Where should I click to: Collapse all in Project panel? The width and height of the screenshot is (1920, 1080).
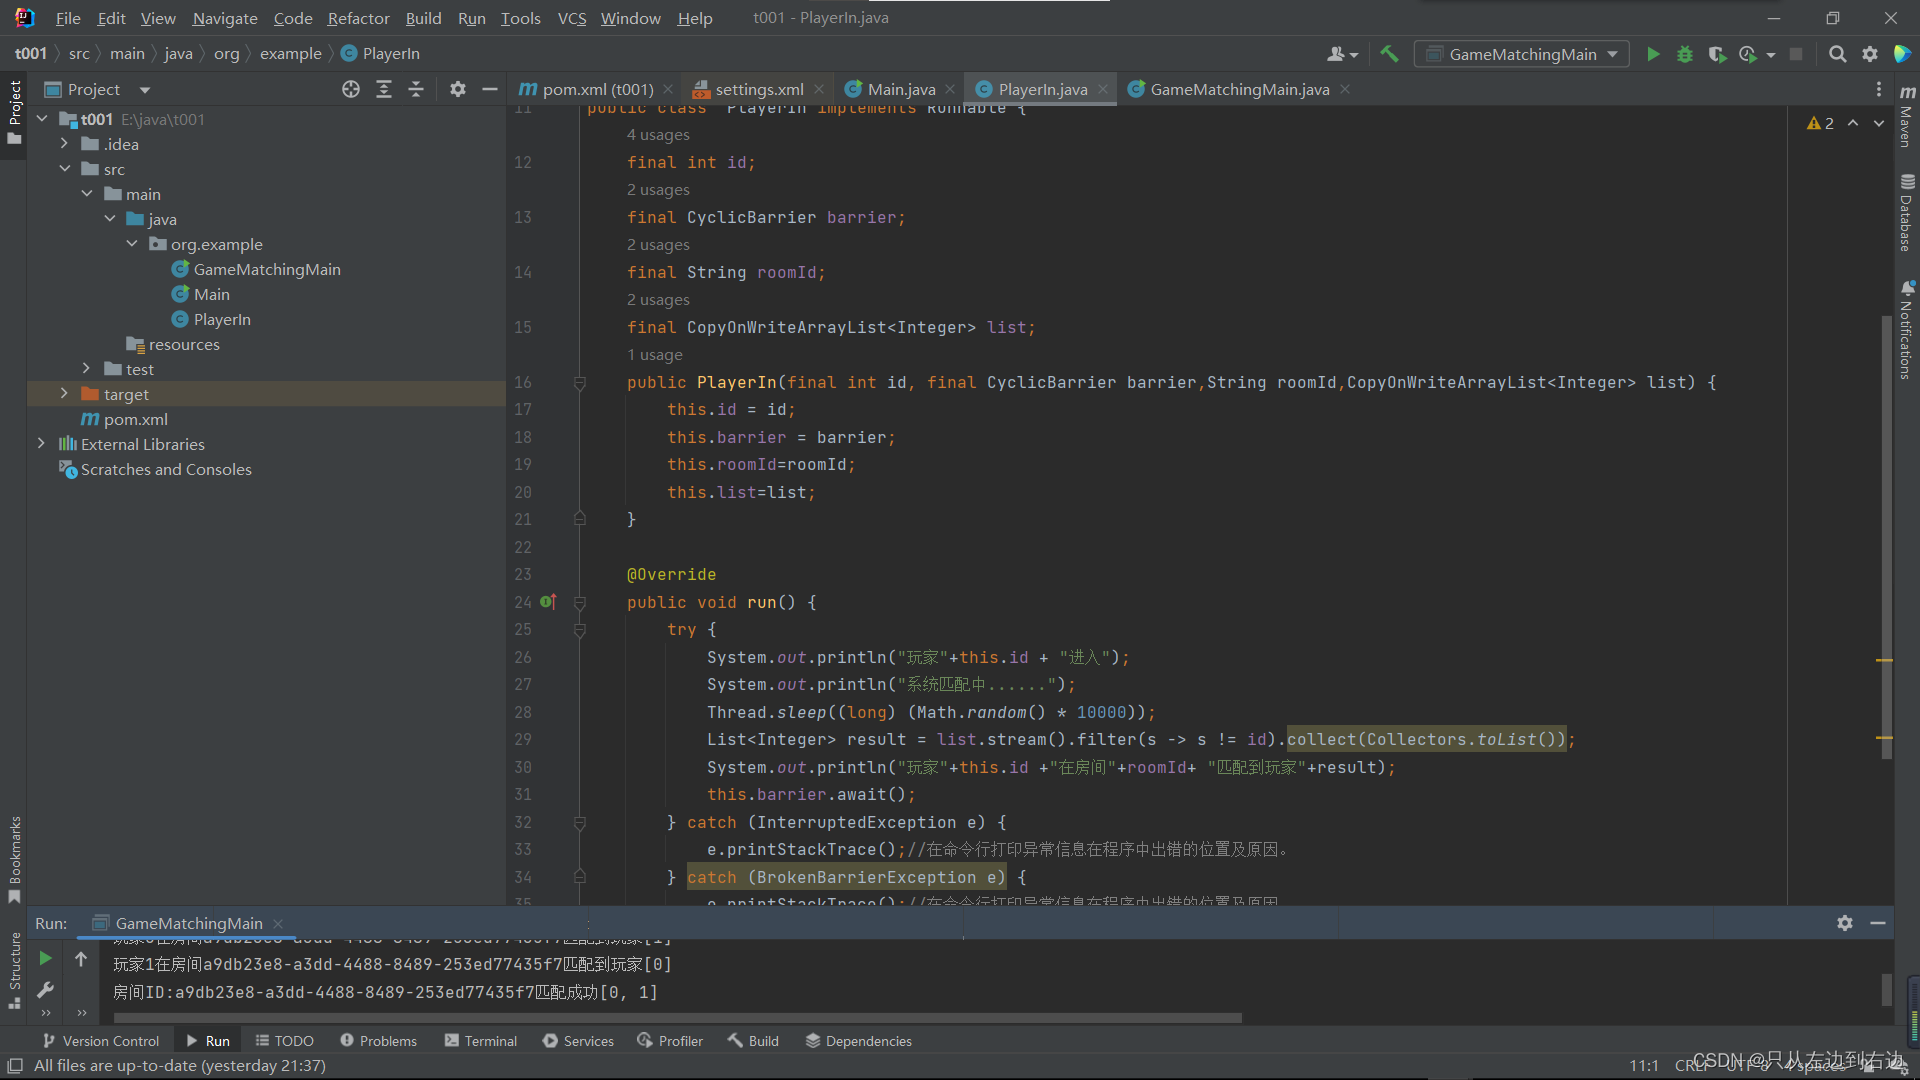tap(416, 89)
